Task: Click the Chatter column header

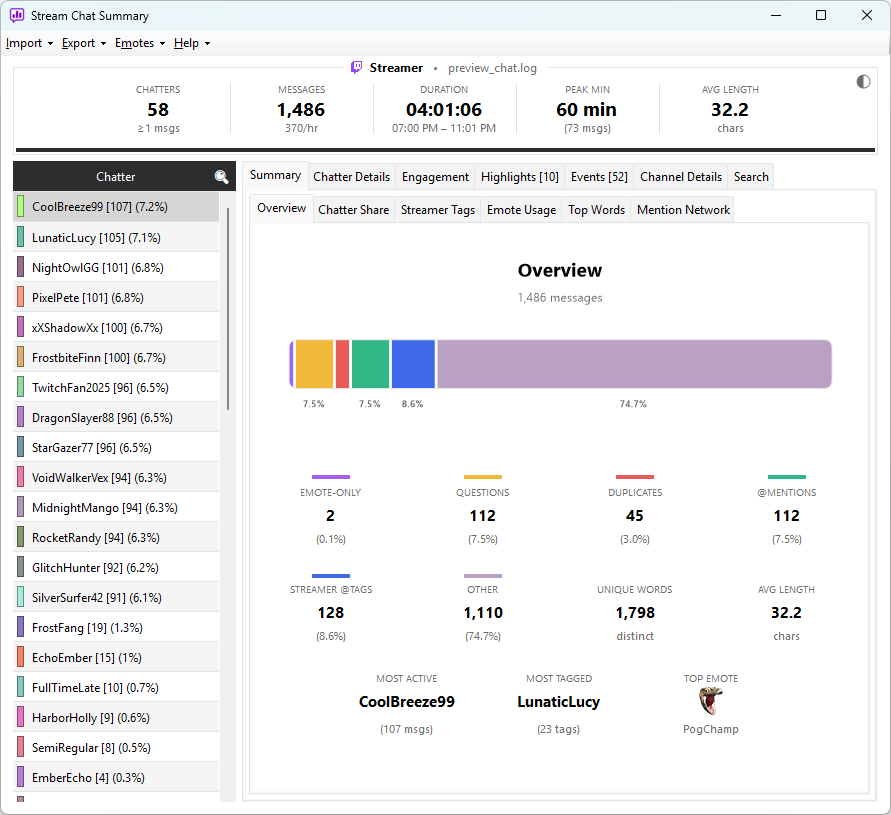Action: [116, 177]
